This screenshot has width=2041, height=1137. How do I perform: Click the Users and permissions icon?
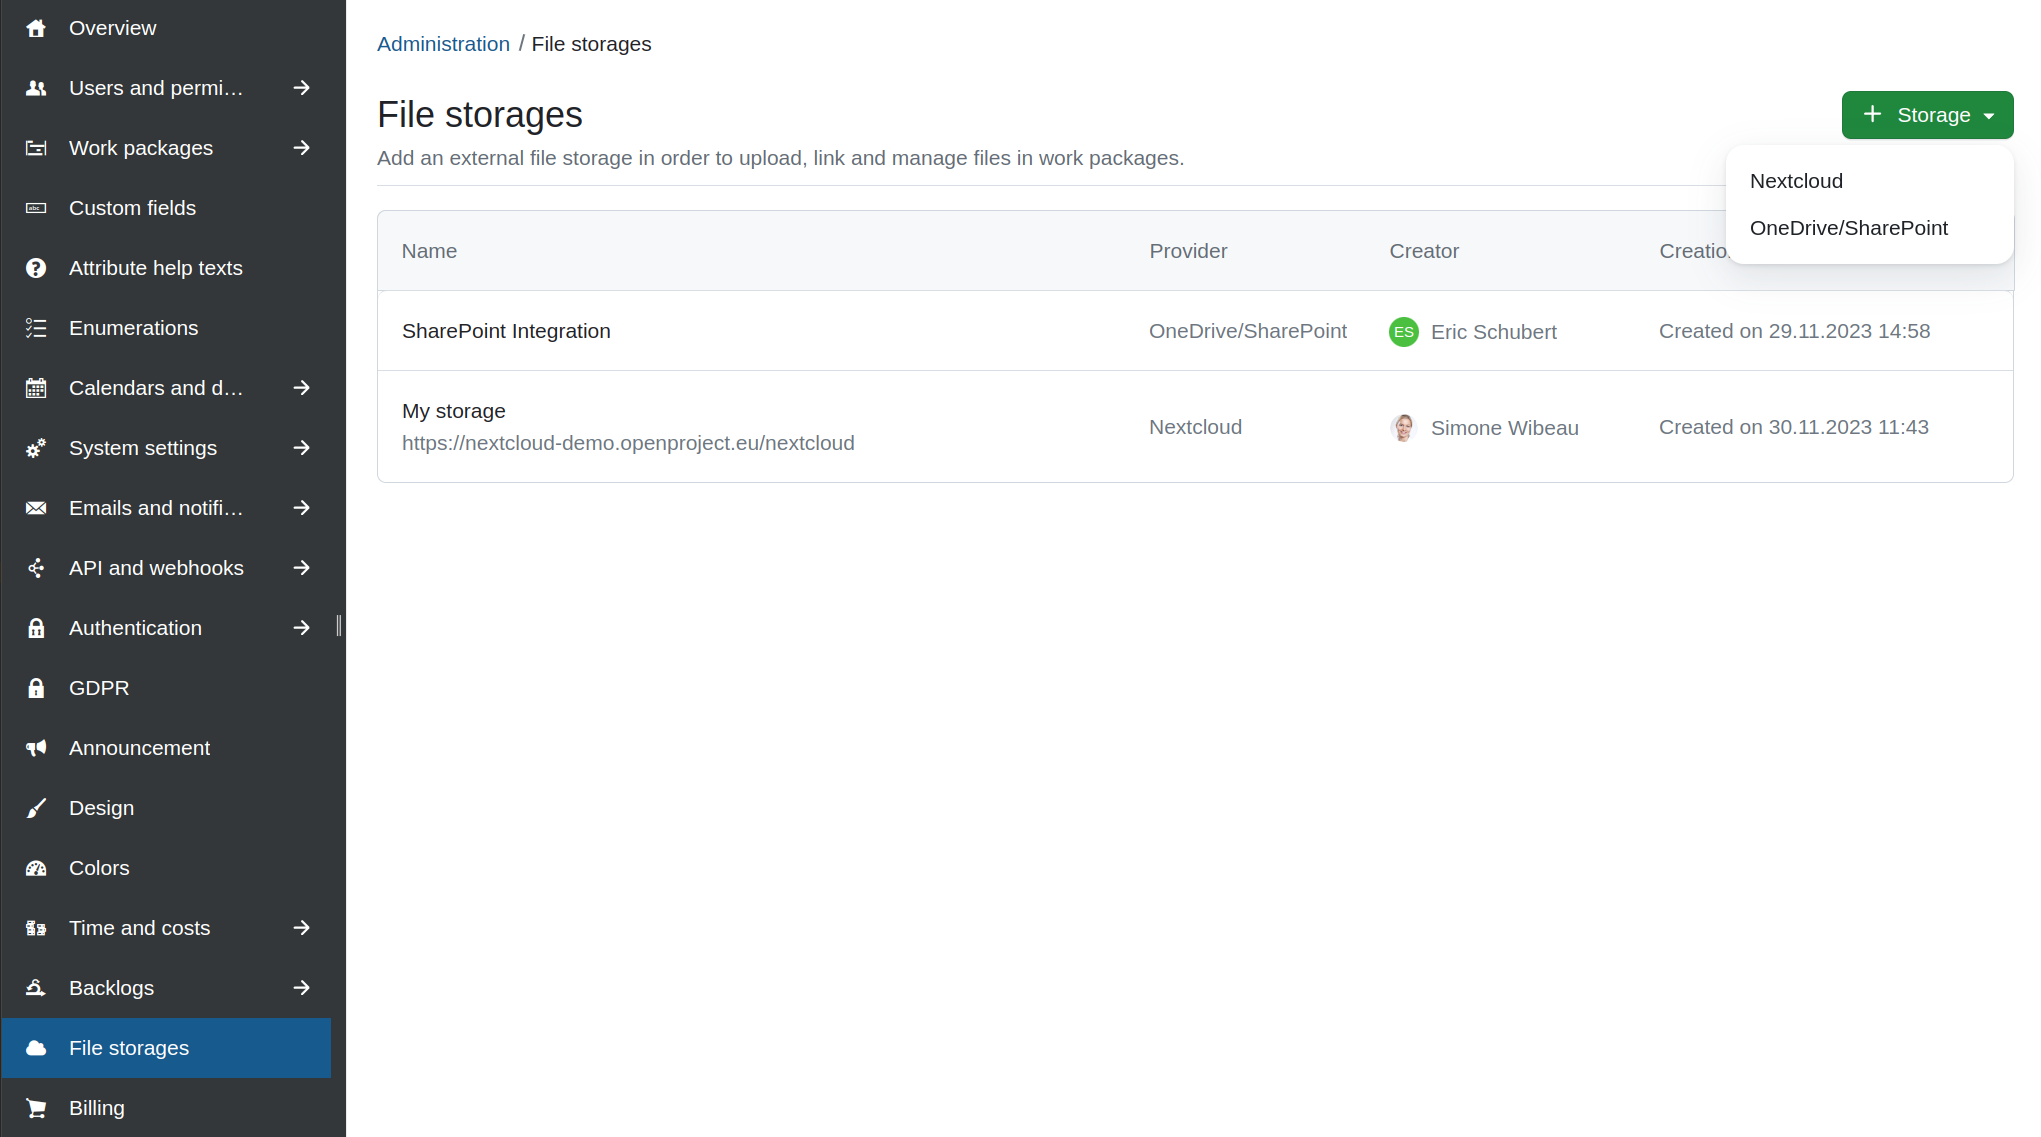(35, 87)
